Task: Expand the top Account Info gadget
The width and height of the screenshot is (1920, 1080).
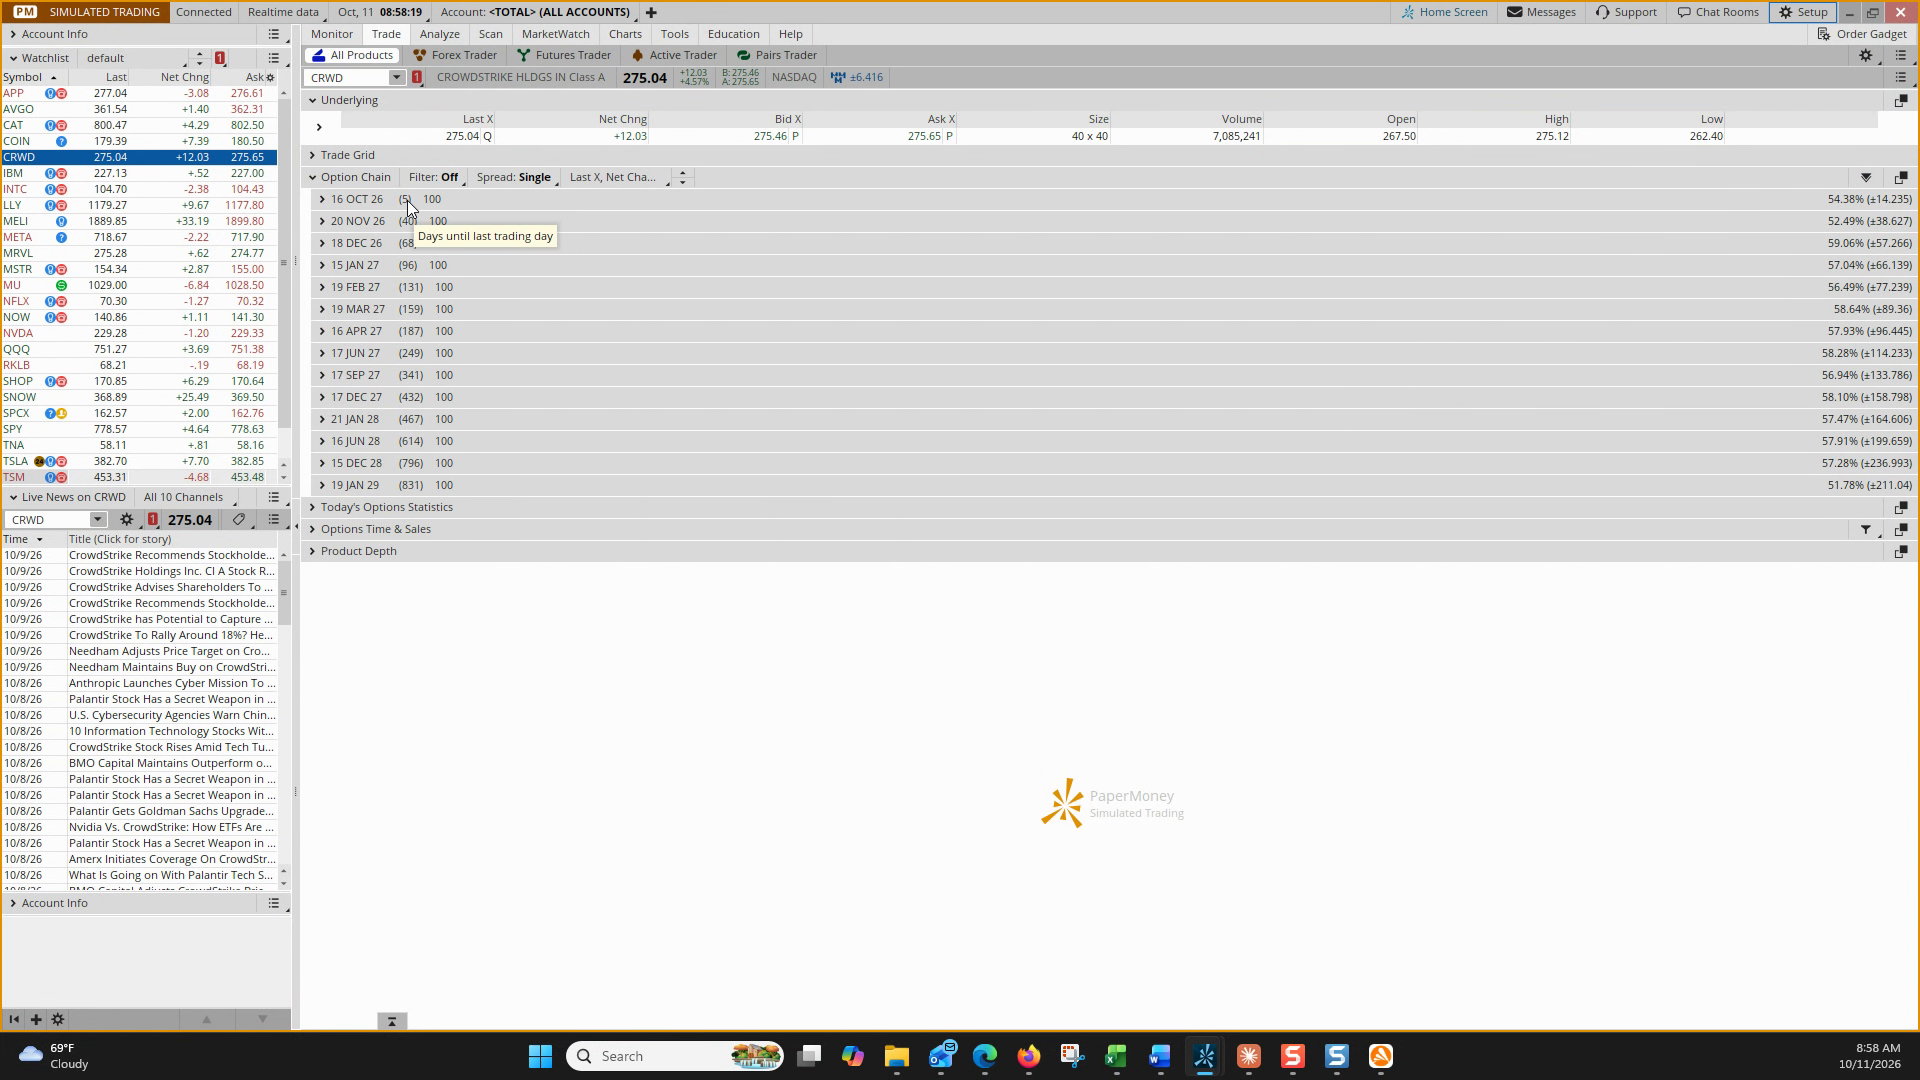Action: [x=13, y=34]
